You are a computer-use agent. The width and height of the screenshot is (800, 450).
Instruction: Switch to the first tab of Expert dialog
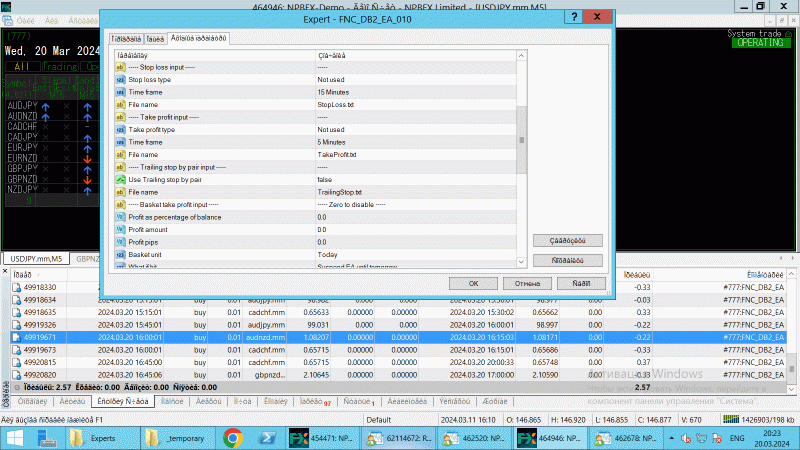[125, 38]
